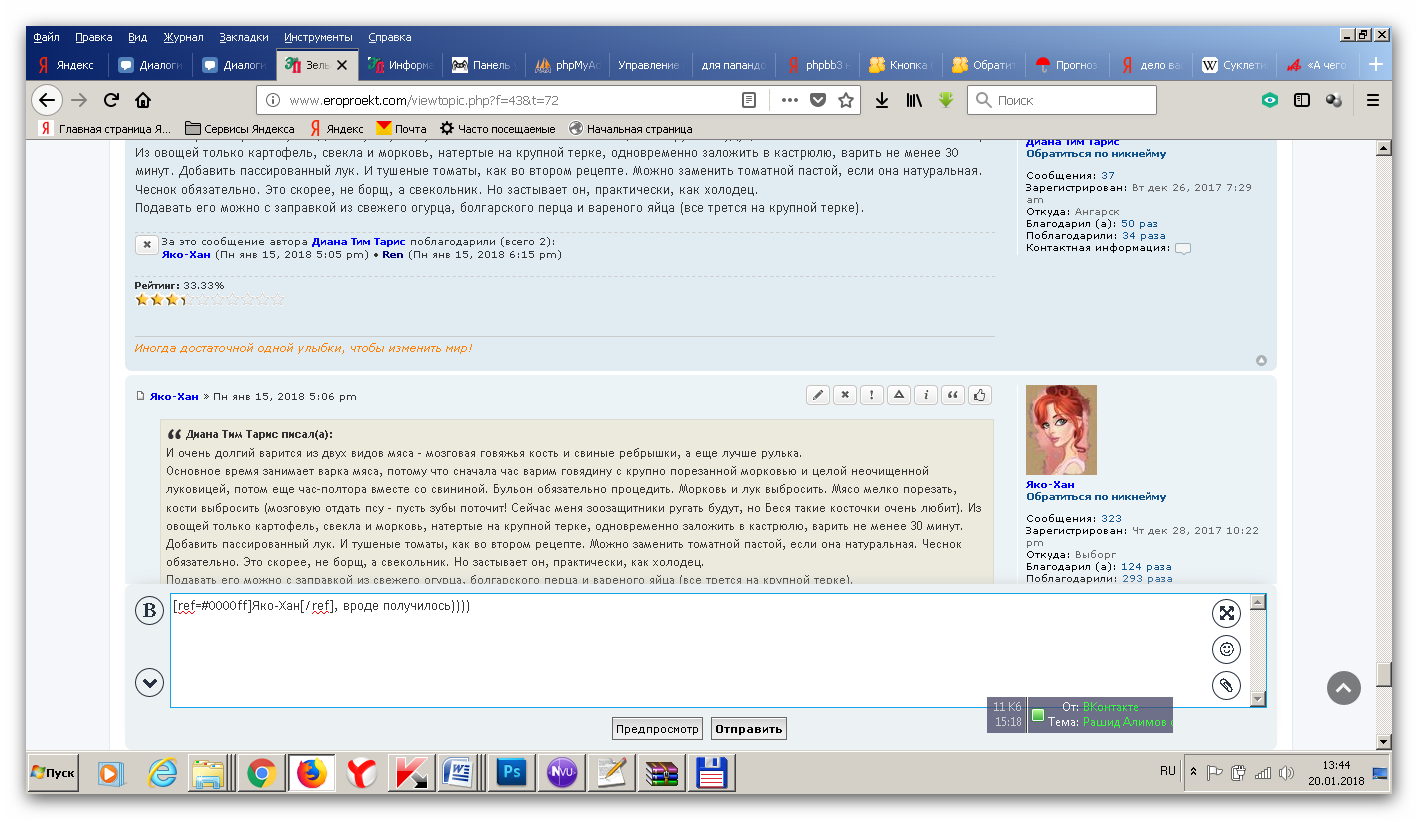Edit Яко-Хан's post with pencil icon
The height and width of the screenshot is (820, 1418).
coord(818,395)
